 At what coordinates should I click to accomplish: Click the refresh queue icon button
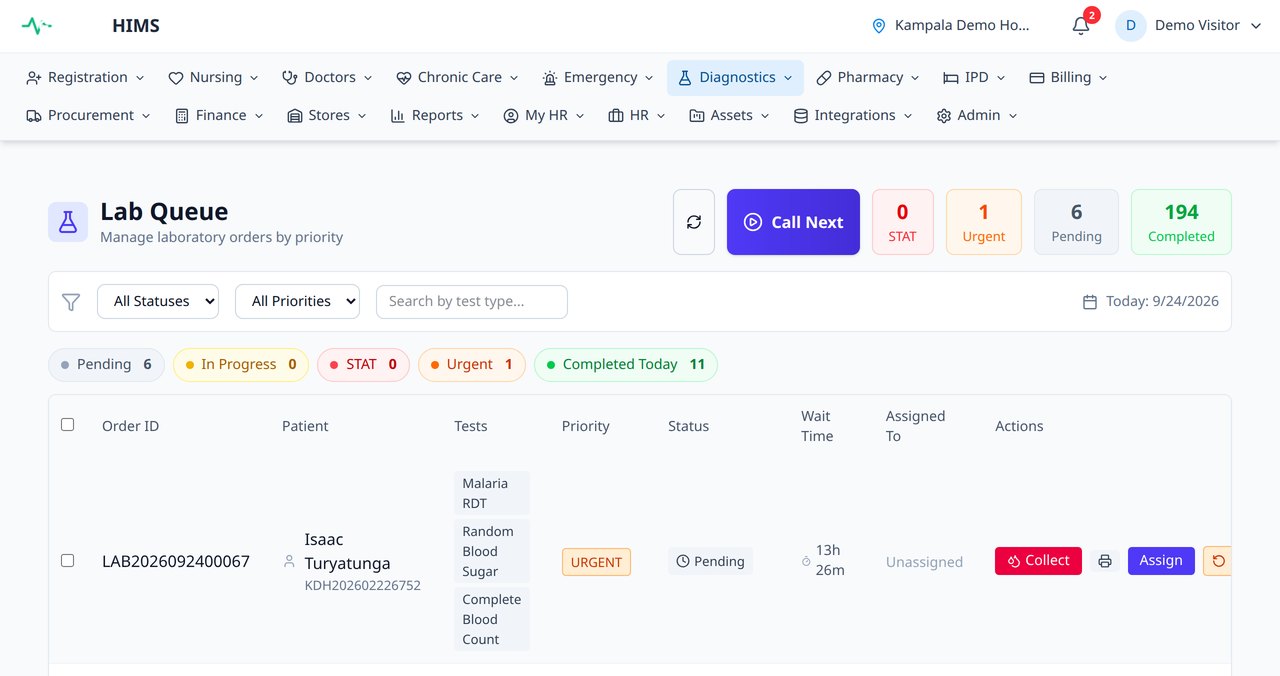(694, 222)
